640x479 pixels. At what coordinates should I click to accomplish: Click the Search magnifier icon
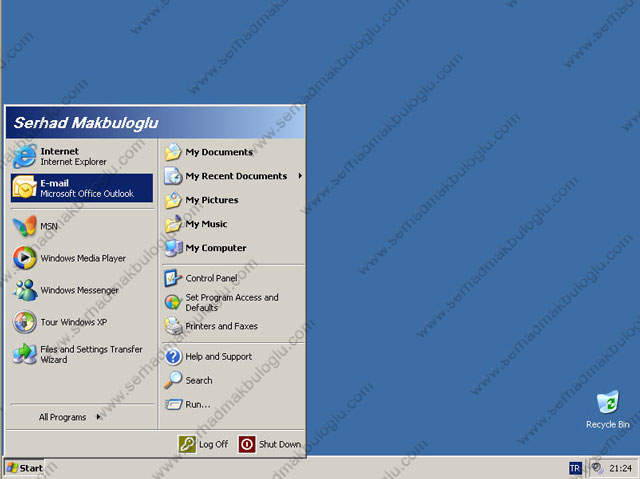[173, 380]
